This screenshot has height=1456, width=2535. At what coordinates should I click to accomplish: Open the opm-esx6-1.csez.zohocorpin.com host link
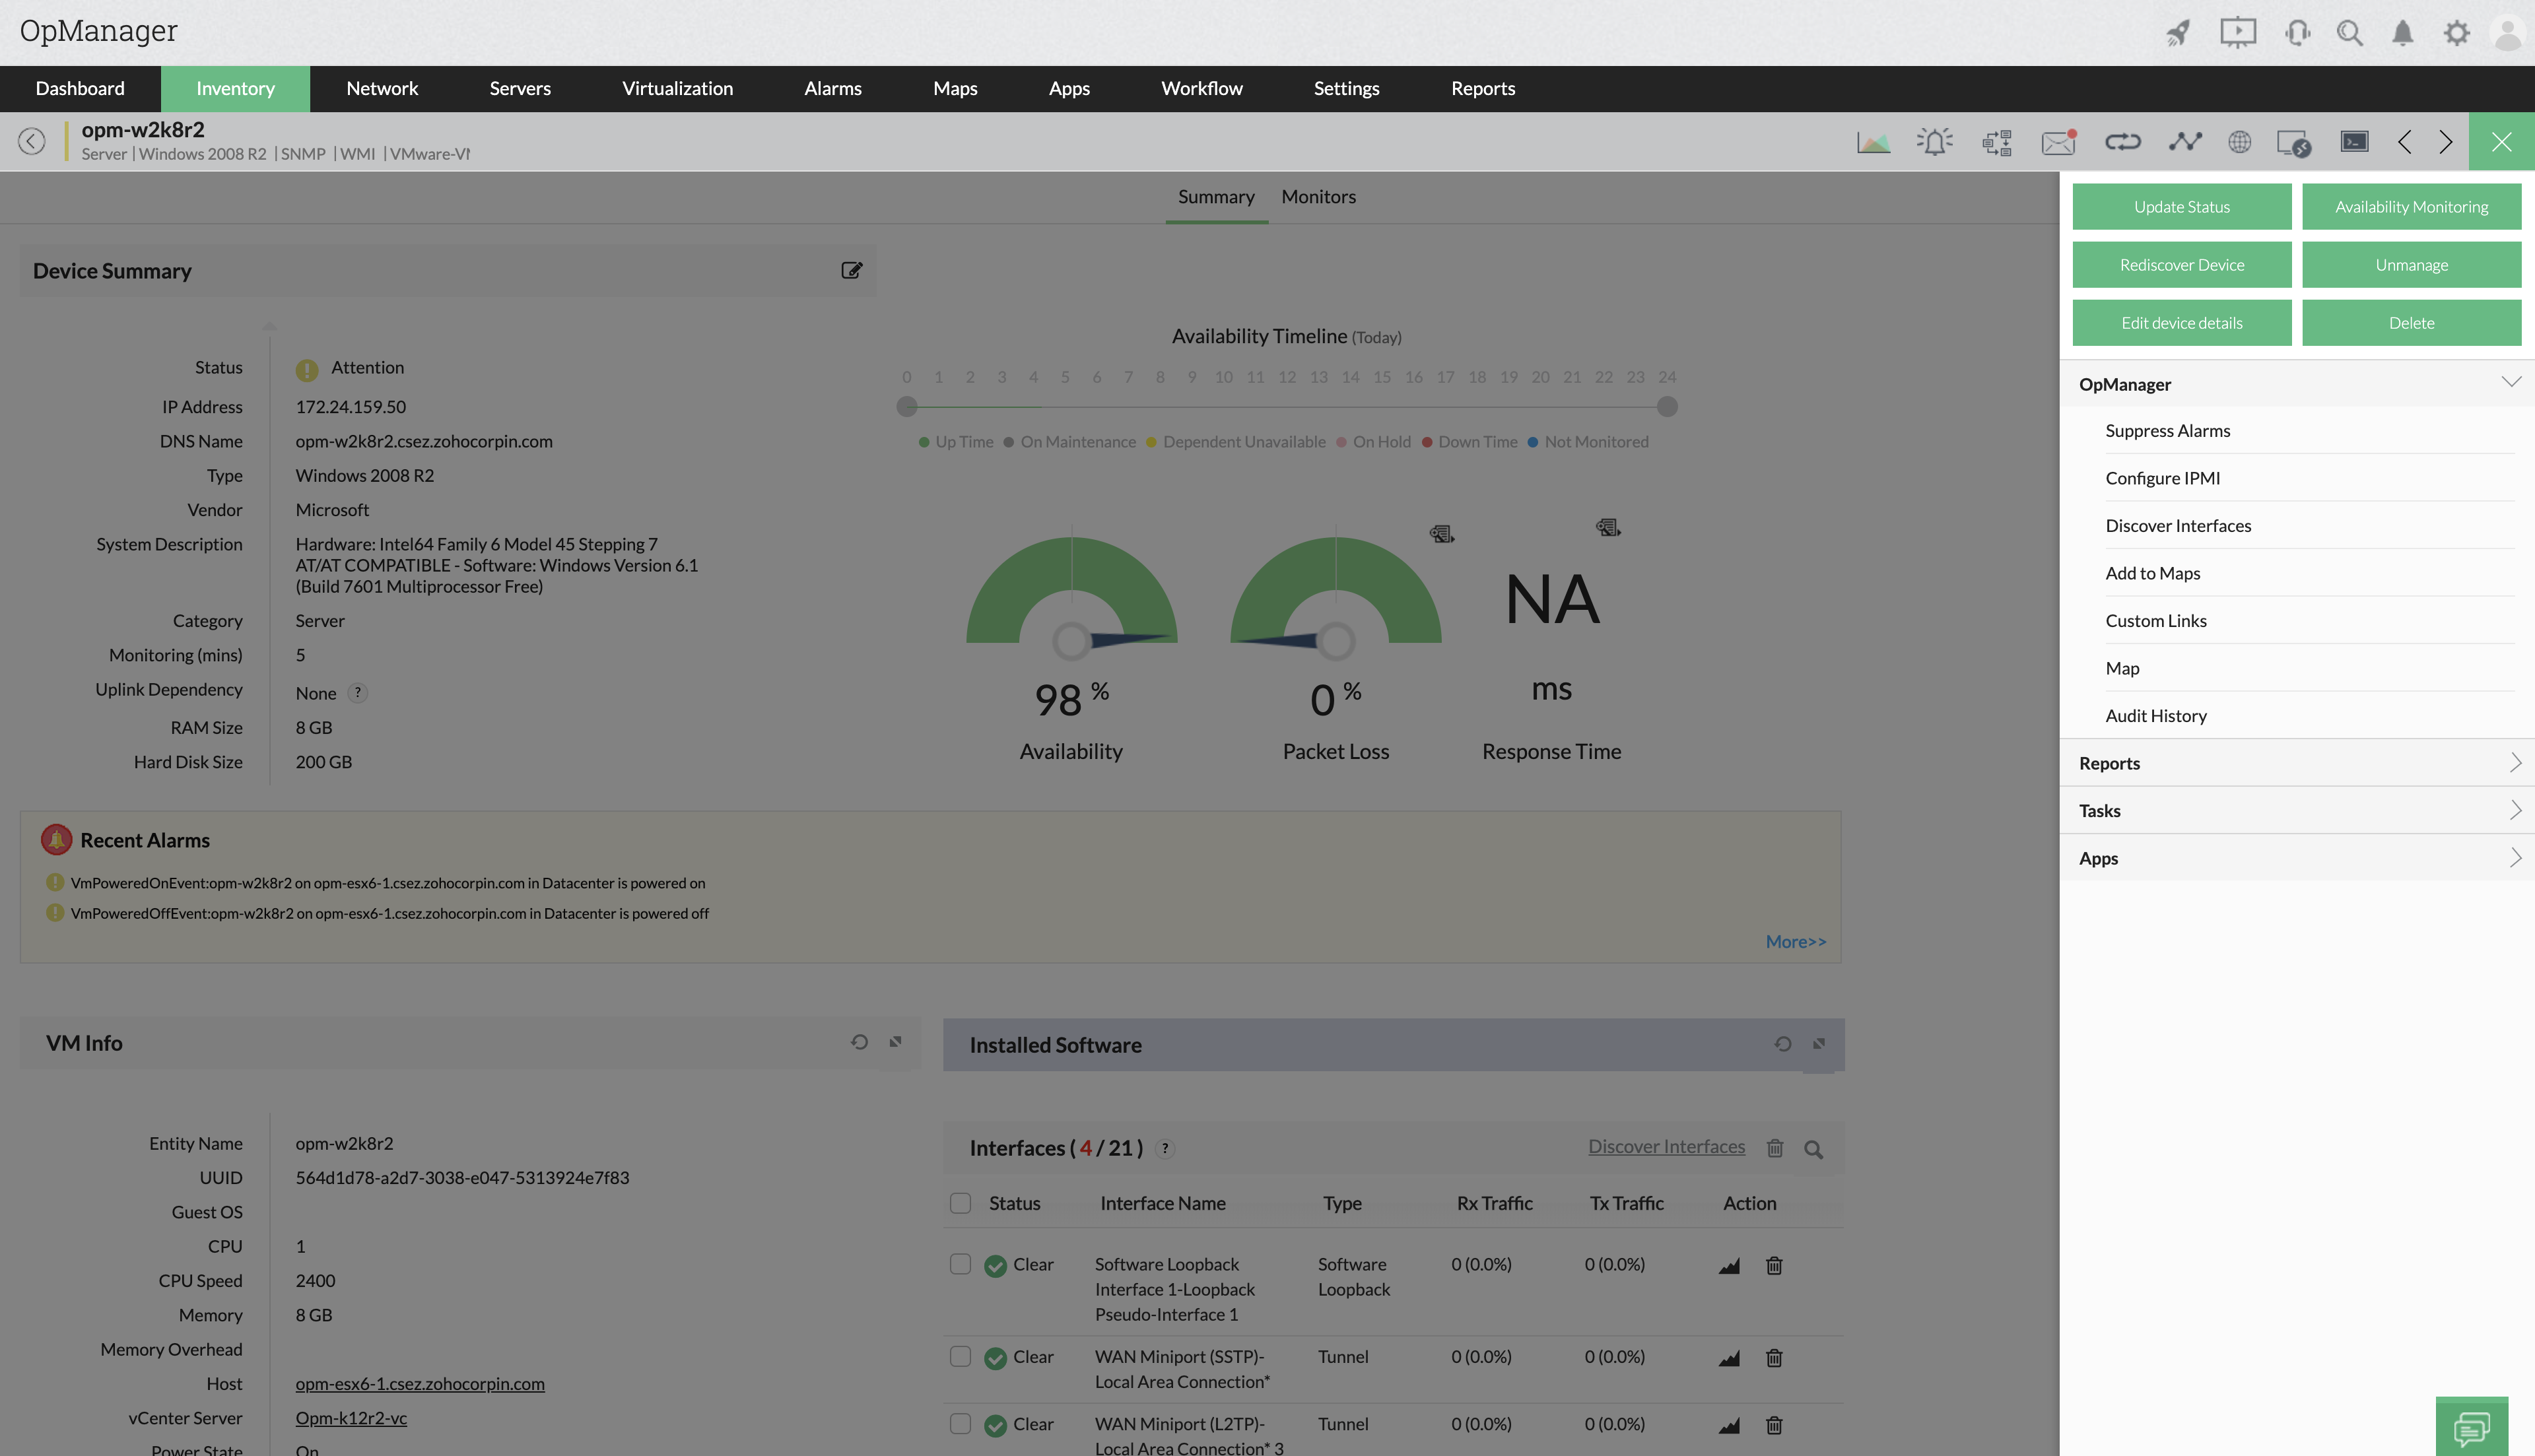pyautogui.click(x=420, y=1383)
